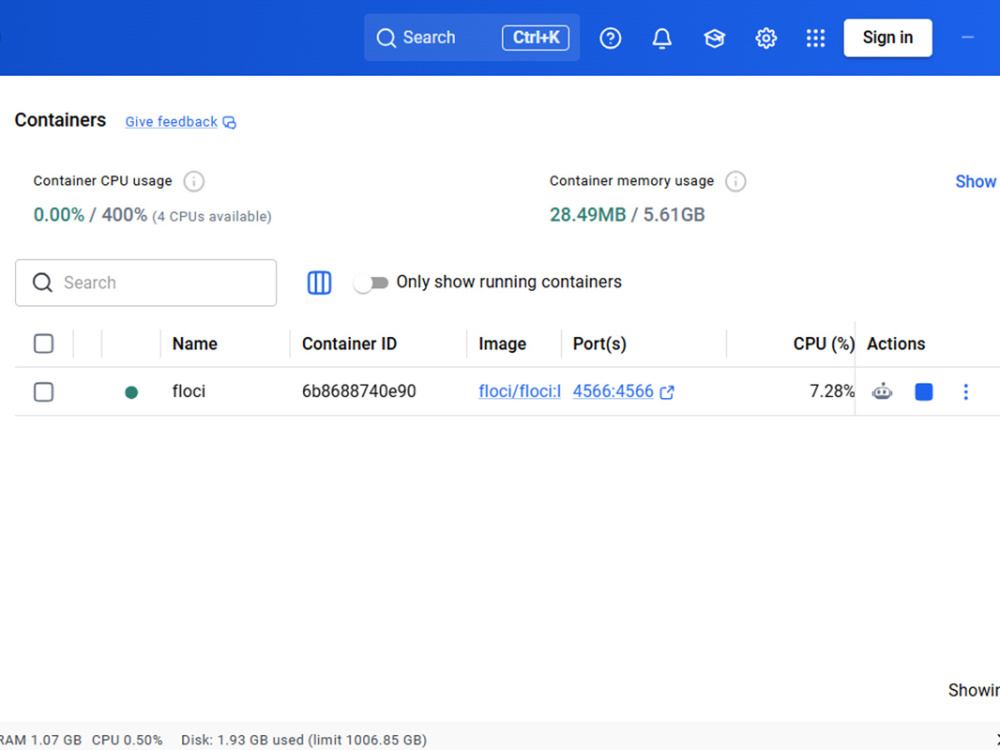Click the Container CPU usage info icon
Screen dimensions: 1000x750
[x=194, y=181]
